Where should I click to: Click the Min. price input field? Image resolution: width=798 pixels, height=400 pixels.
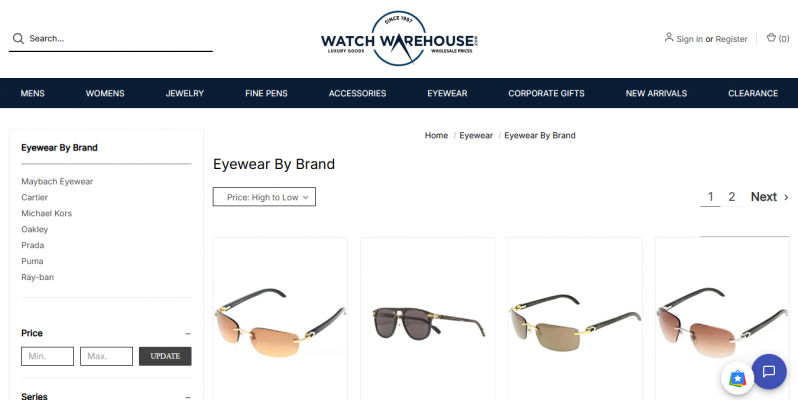click(47, 356)
